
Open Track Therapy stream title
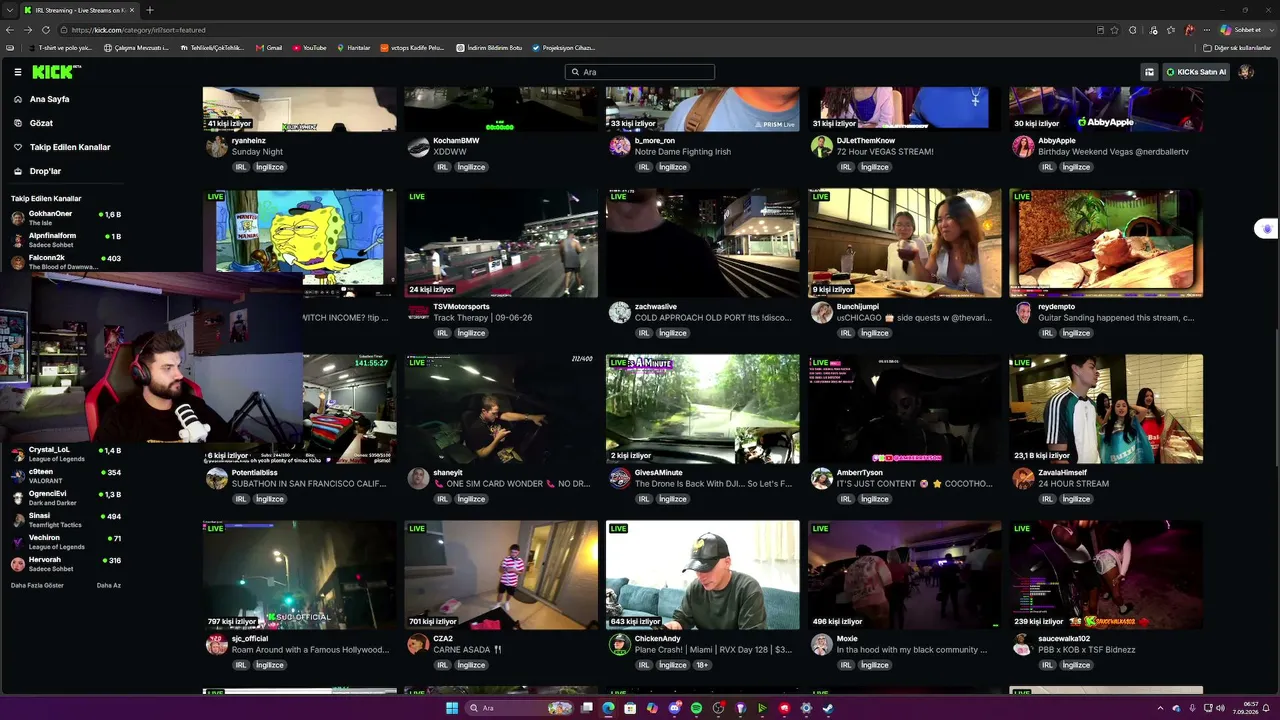click(x=483, y=318)
